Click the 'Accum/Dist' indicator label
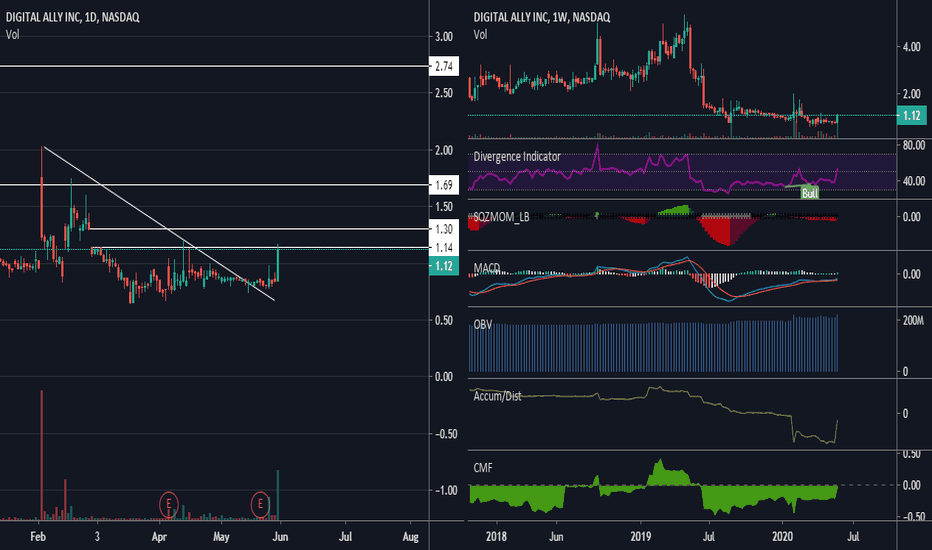932x550 pixels. point(497,396)
